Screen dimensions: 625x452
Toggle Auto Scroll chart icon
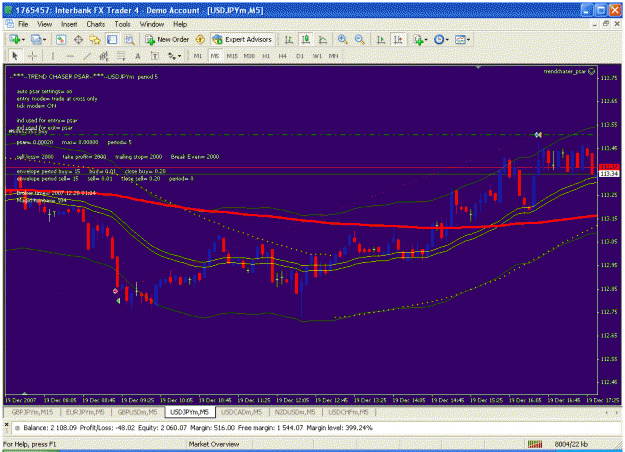pos(381,39)
